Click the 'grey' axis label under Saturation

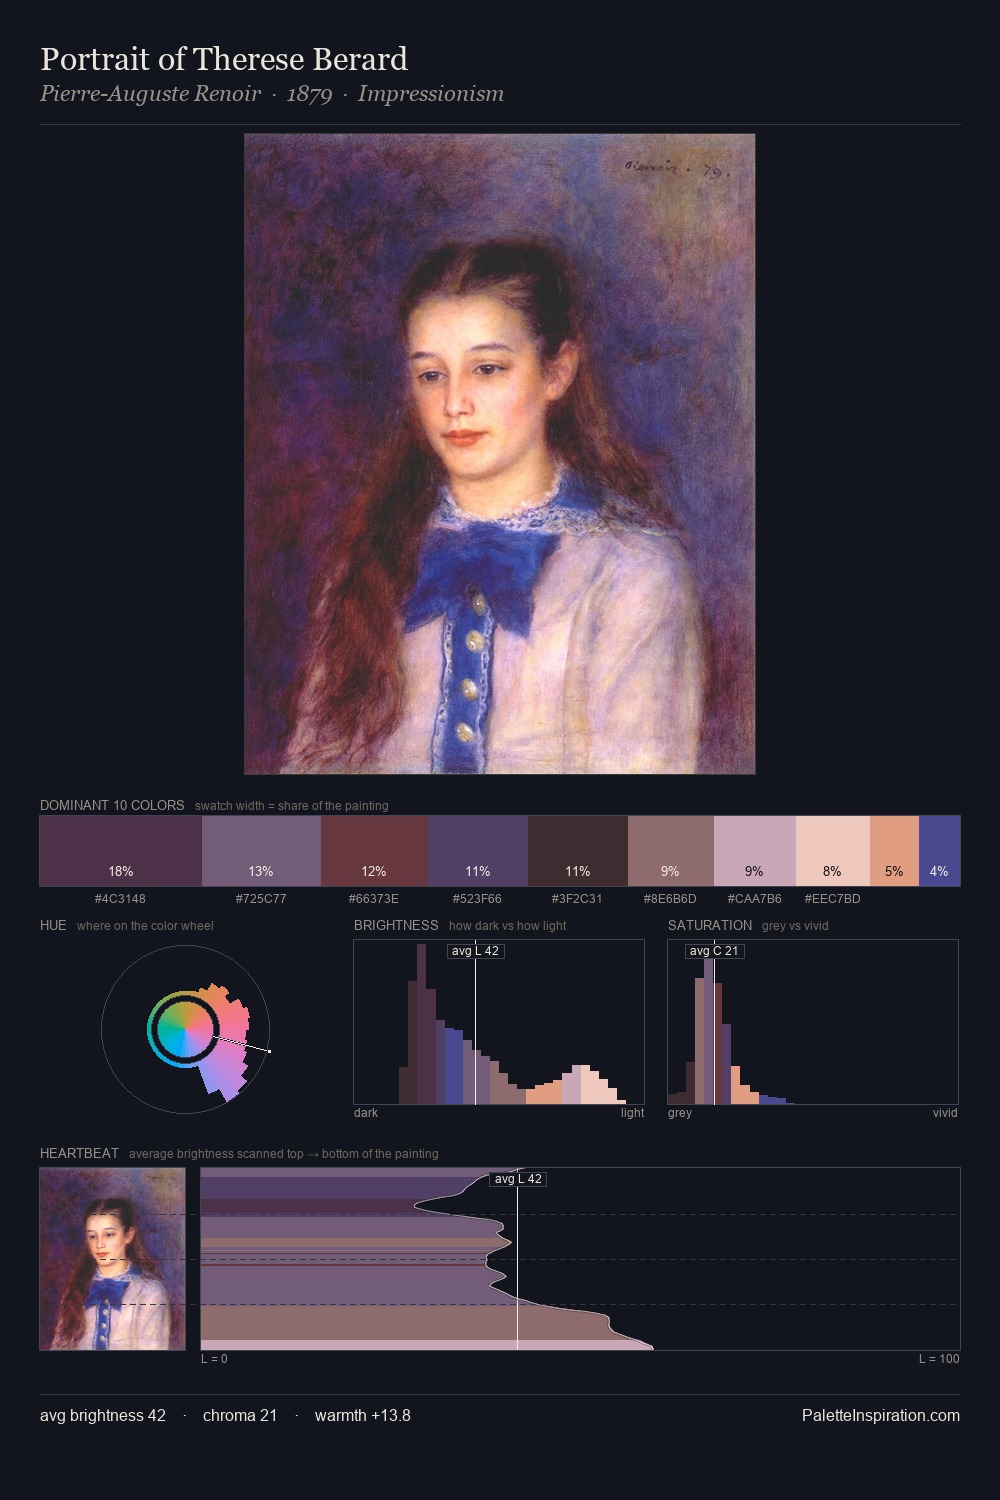click(680, 1113)
